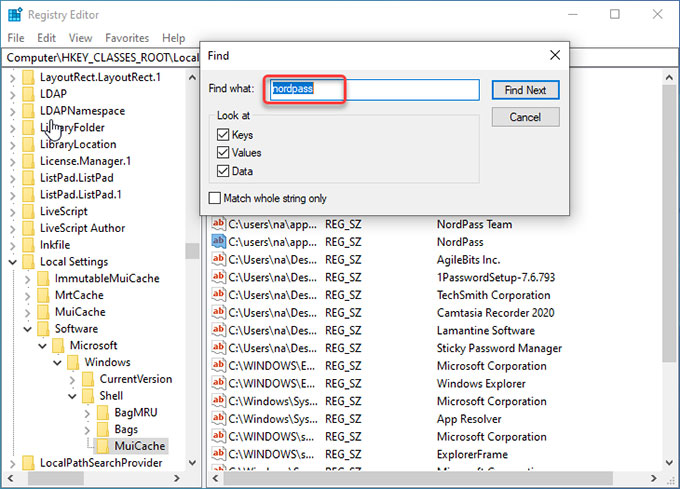This screenshot has height=489, width=680.
Task: Select the Bags key
Action: [x=126, y=429]
